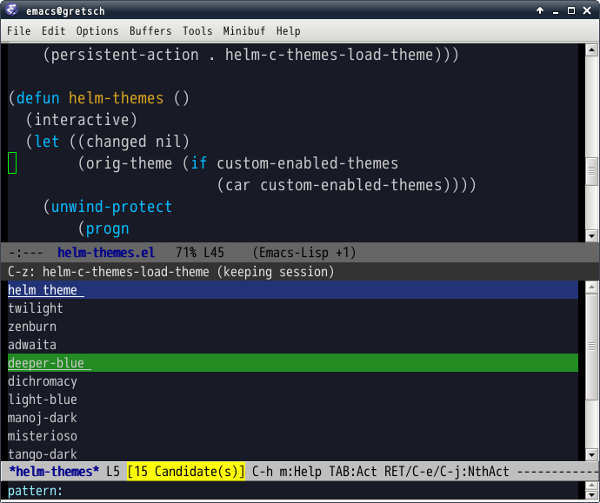Click the upper editor scrollbar's up arrow

tap(592, 50)
